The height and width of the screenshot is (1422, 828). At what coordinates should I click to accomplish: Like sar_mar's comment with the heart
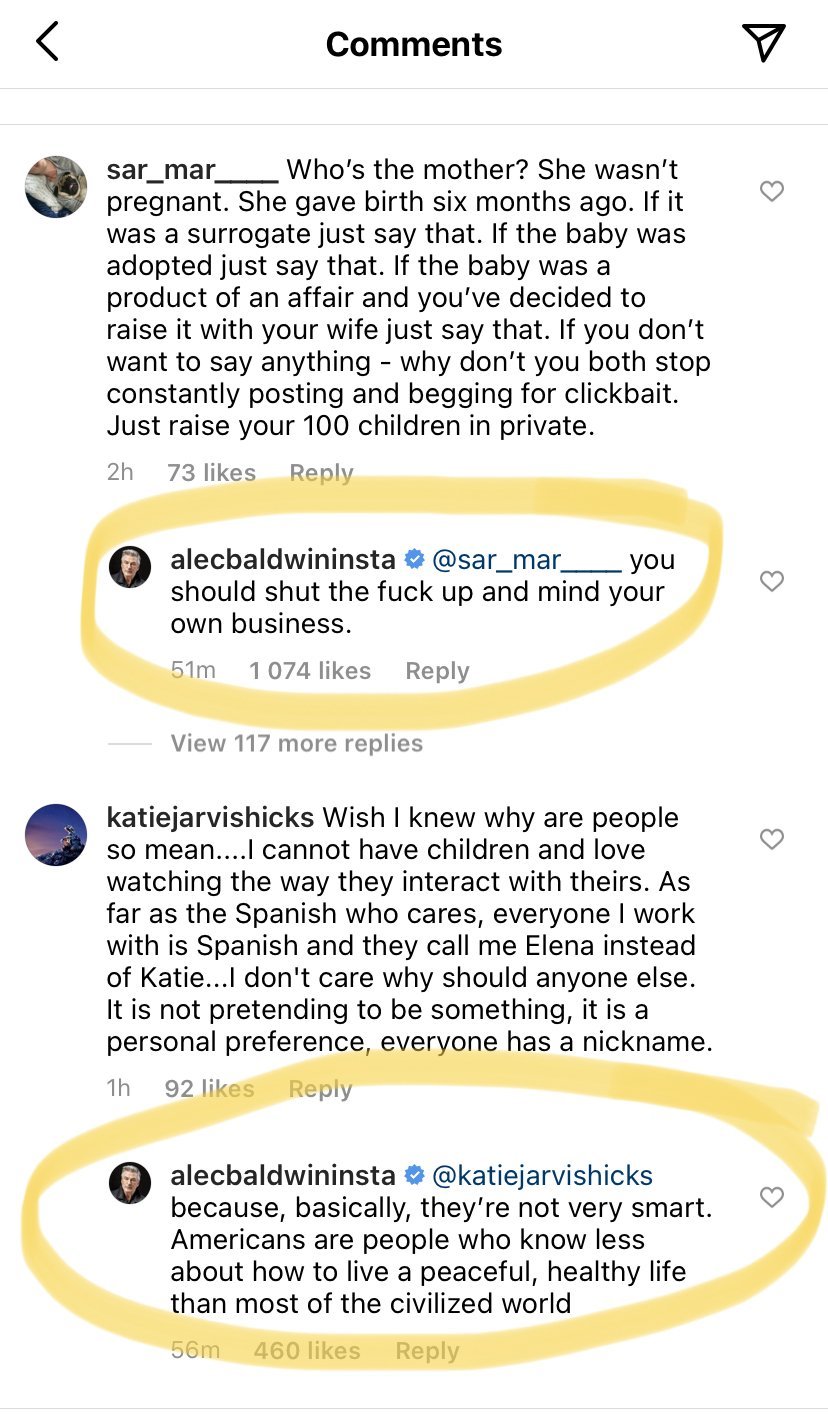[771, 191]
